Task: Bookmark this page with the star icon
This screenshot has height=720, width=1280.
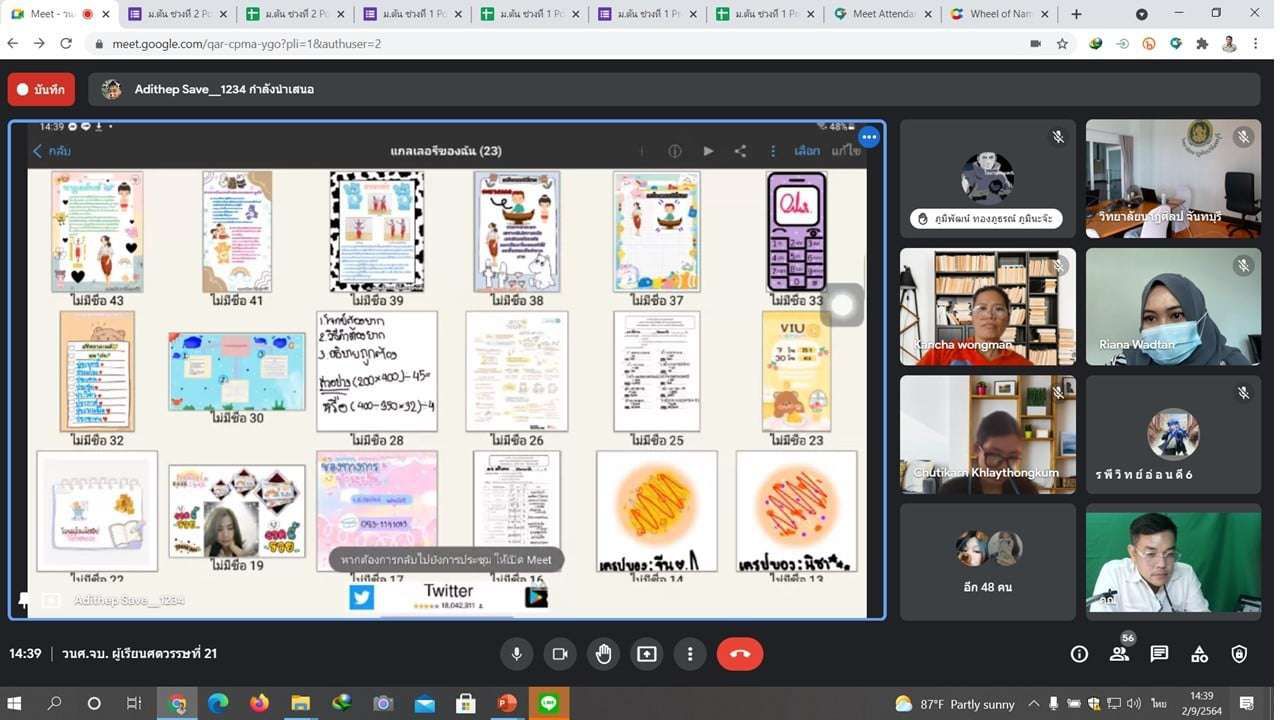Action: 1062,44
